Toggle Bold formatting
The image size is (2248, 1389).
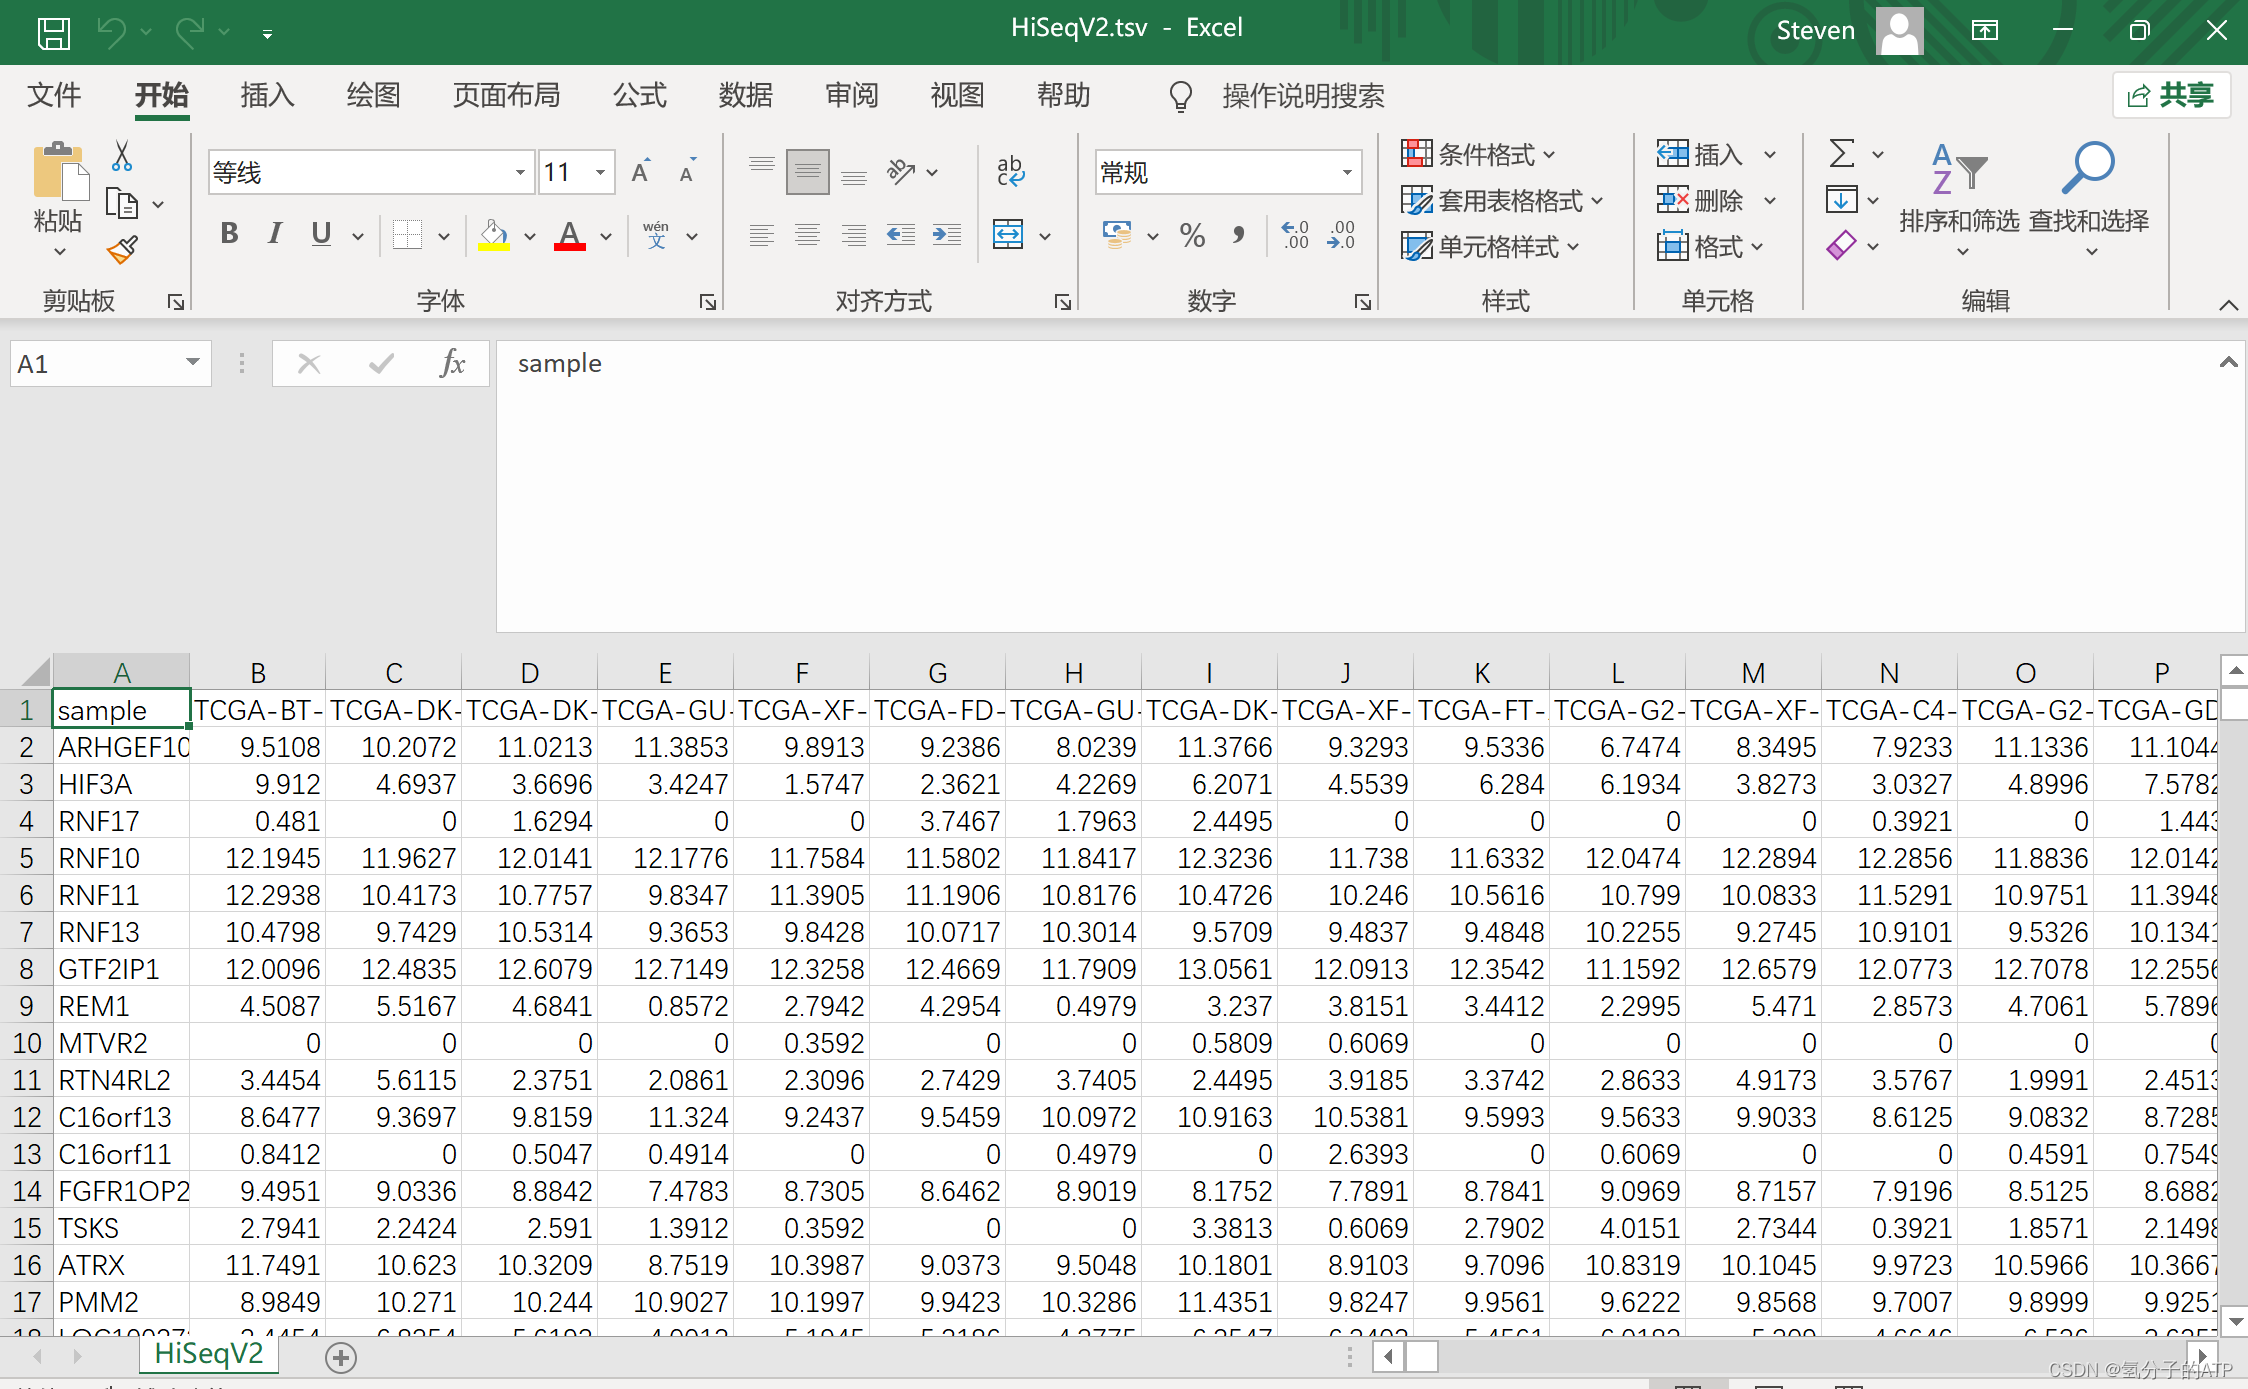tap(229, 234)
